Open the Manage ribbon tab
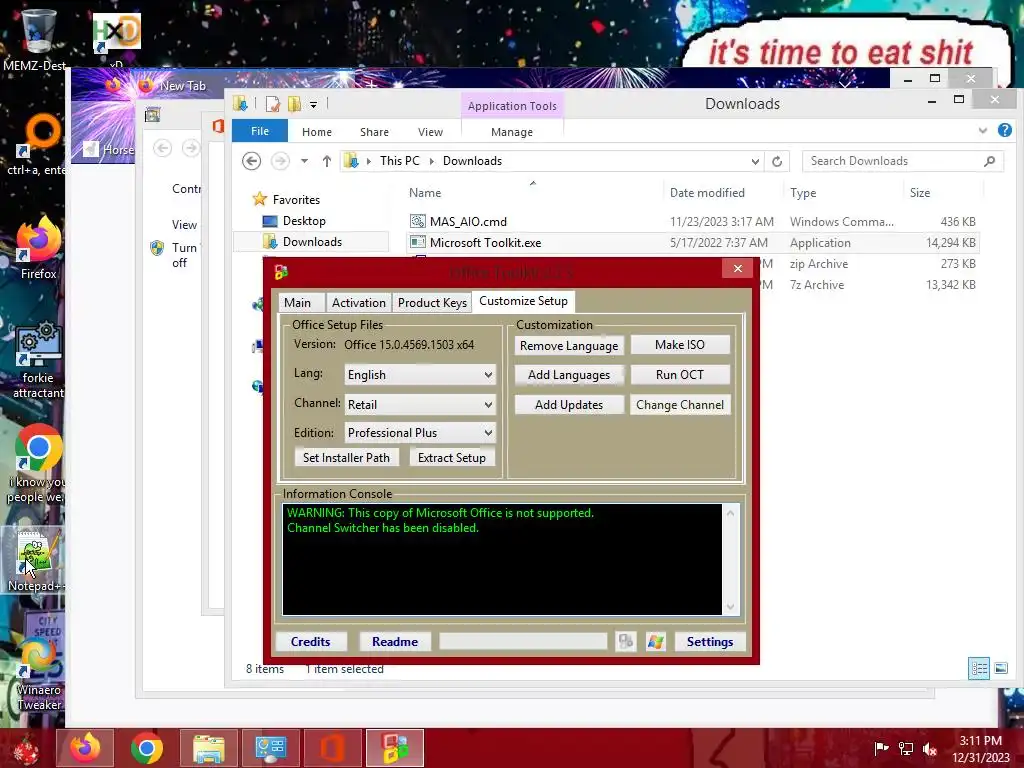The width and height of the screenshot is (1024, 768). [x=512, y=132]
